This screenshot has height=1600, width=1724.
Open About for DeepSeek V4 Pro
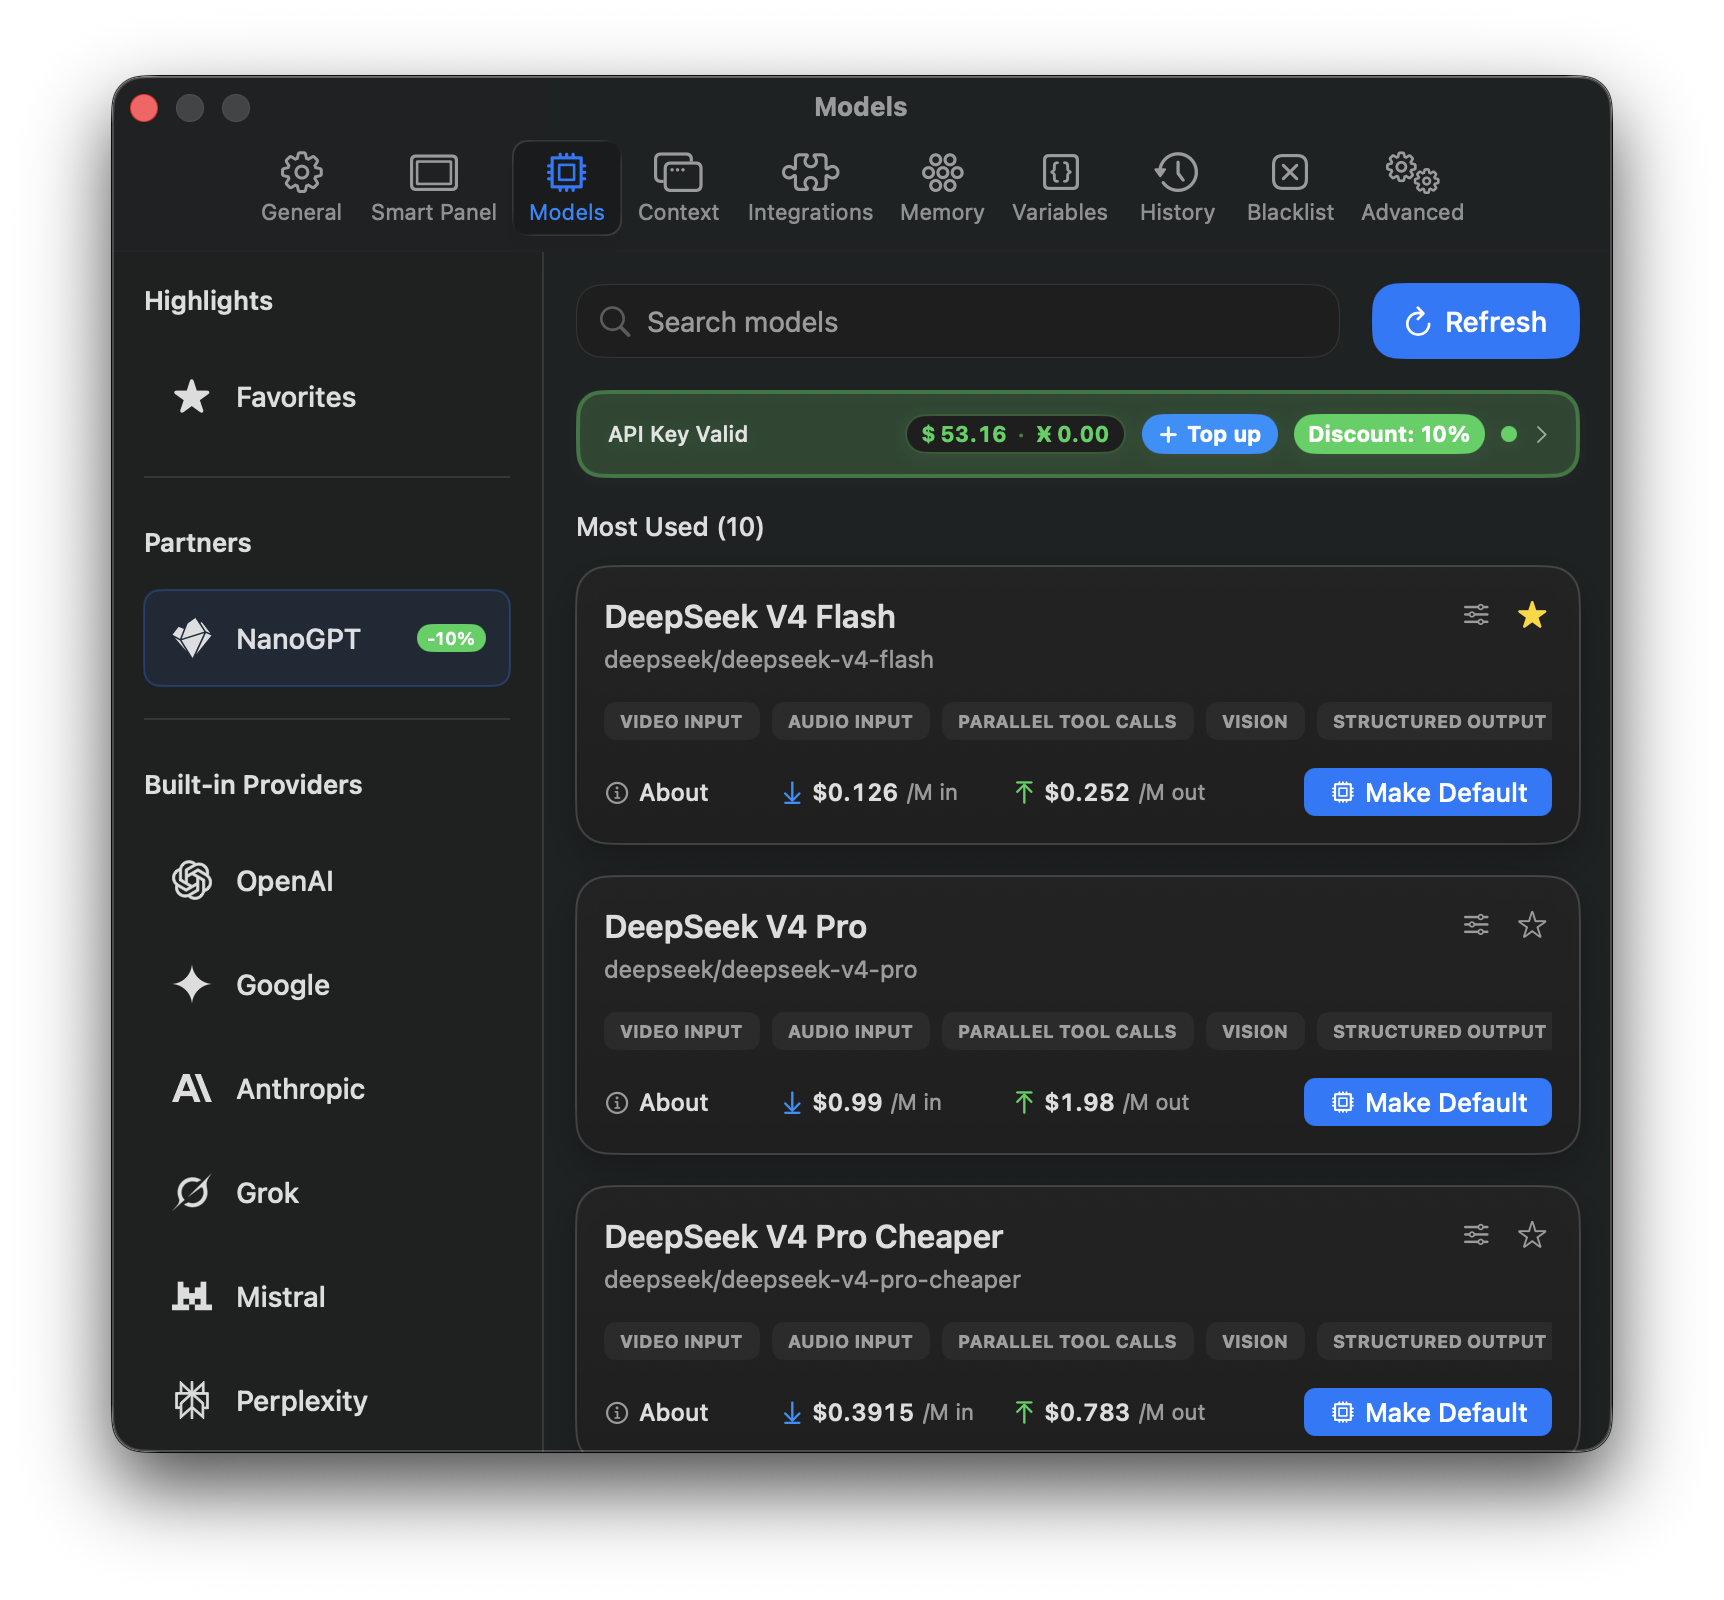point(657,1103)
